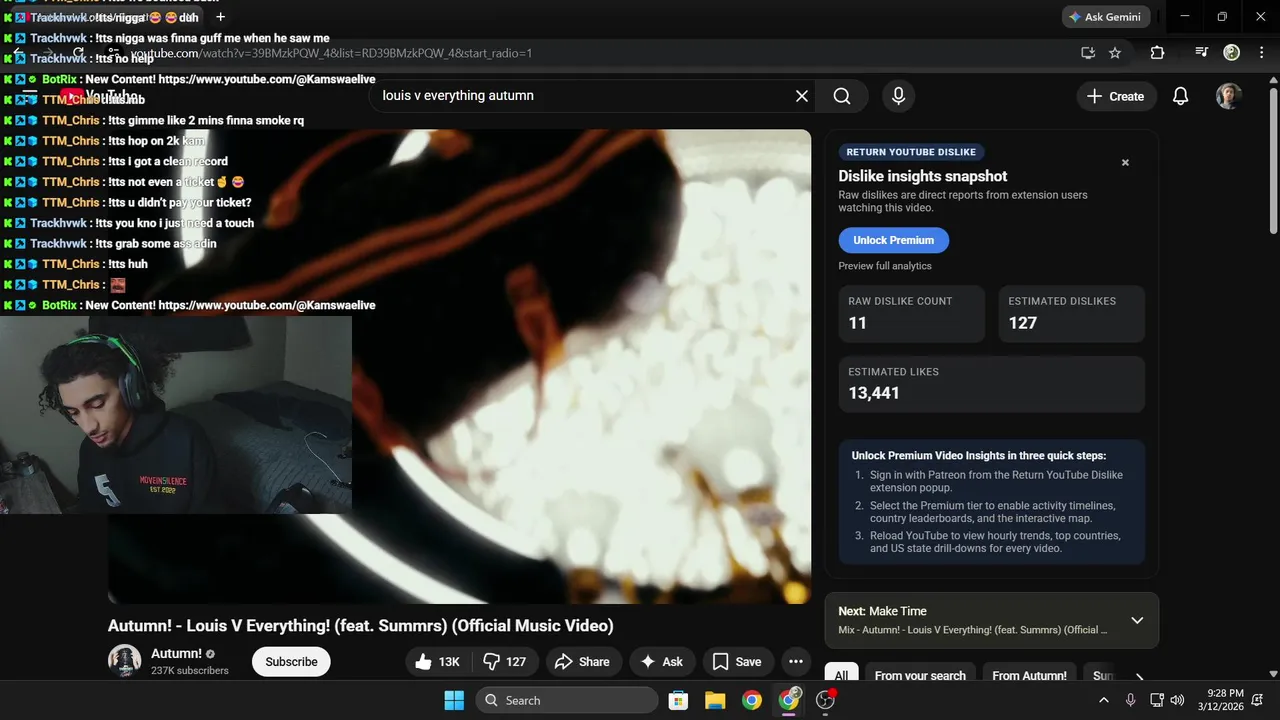This screenshot has width=1280, height=720.
Task: Click the Estimated Dislikes 127 card
Action: pos(1072,313)
